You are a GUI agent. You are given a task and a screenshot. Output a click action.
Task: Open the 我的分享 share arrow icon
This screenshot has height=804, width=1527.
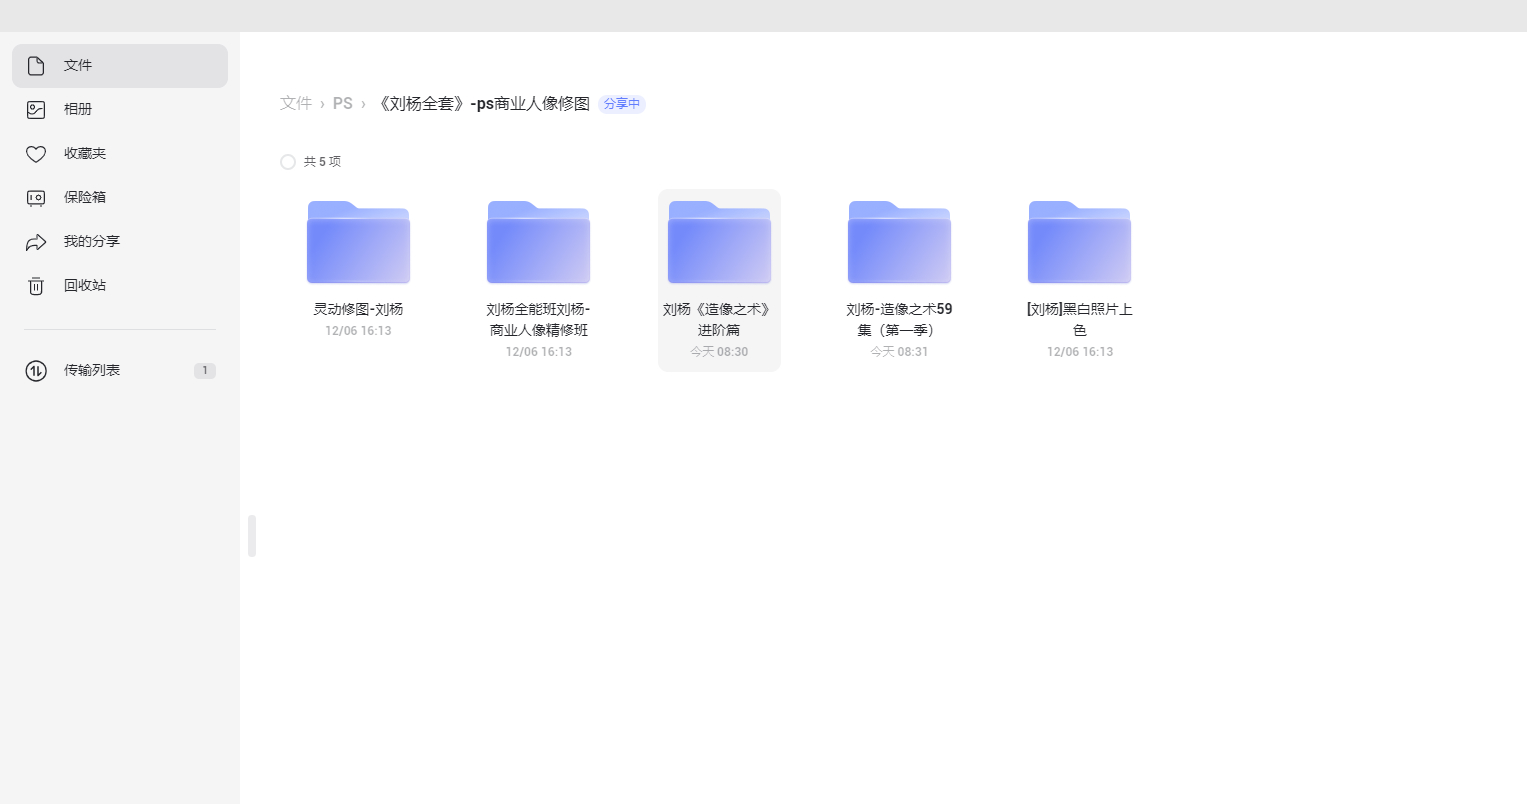coord(36,242)
